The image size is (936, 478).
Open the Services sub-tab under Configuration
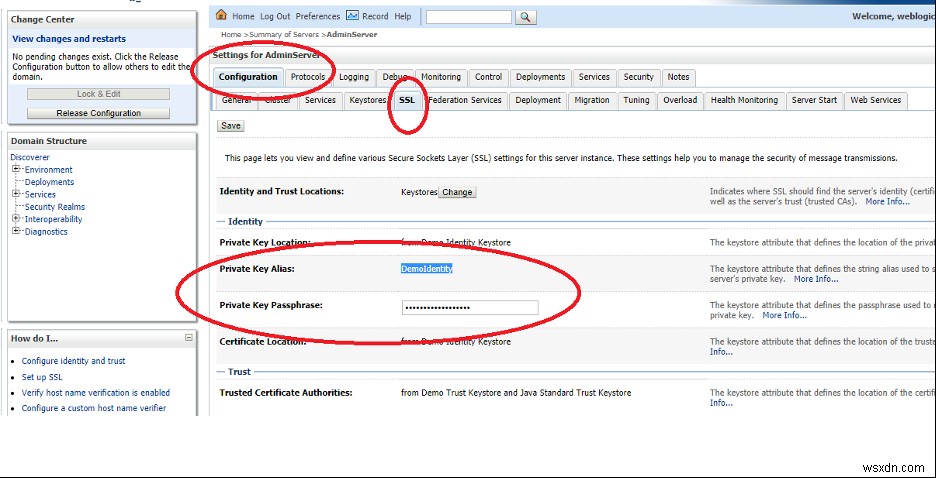(320, 100)
